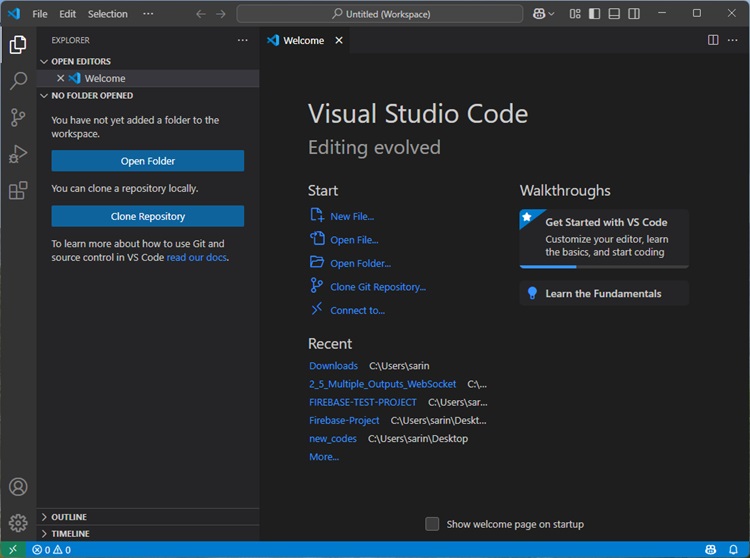
Task: Expand the Outline section
Action: pyautogui.click(x=44, y=517)
